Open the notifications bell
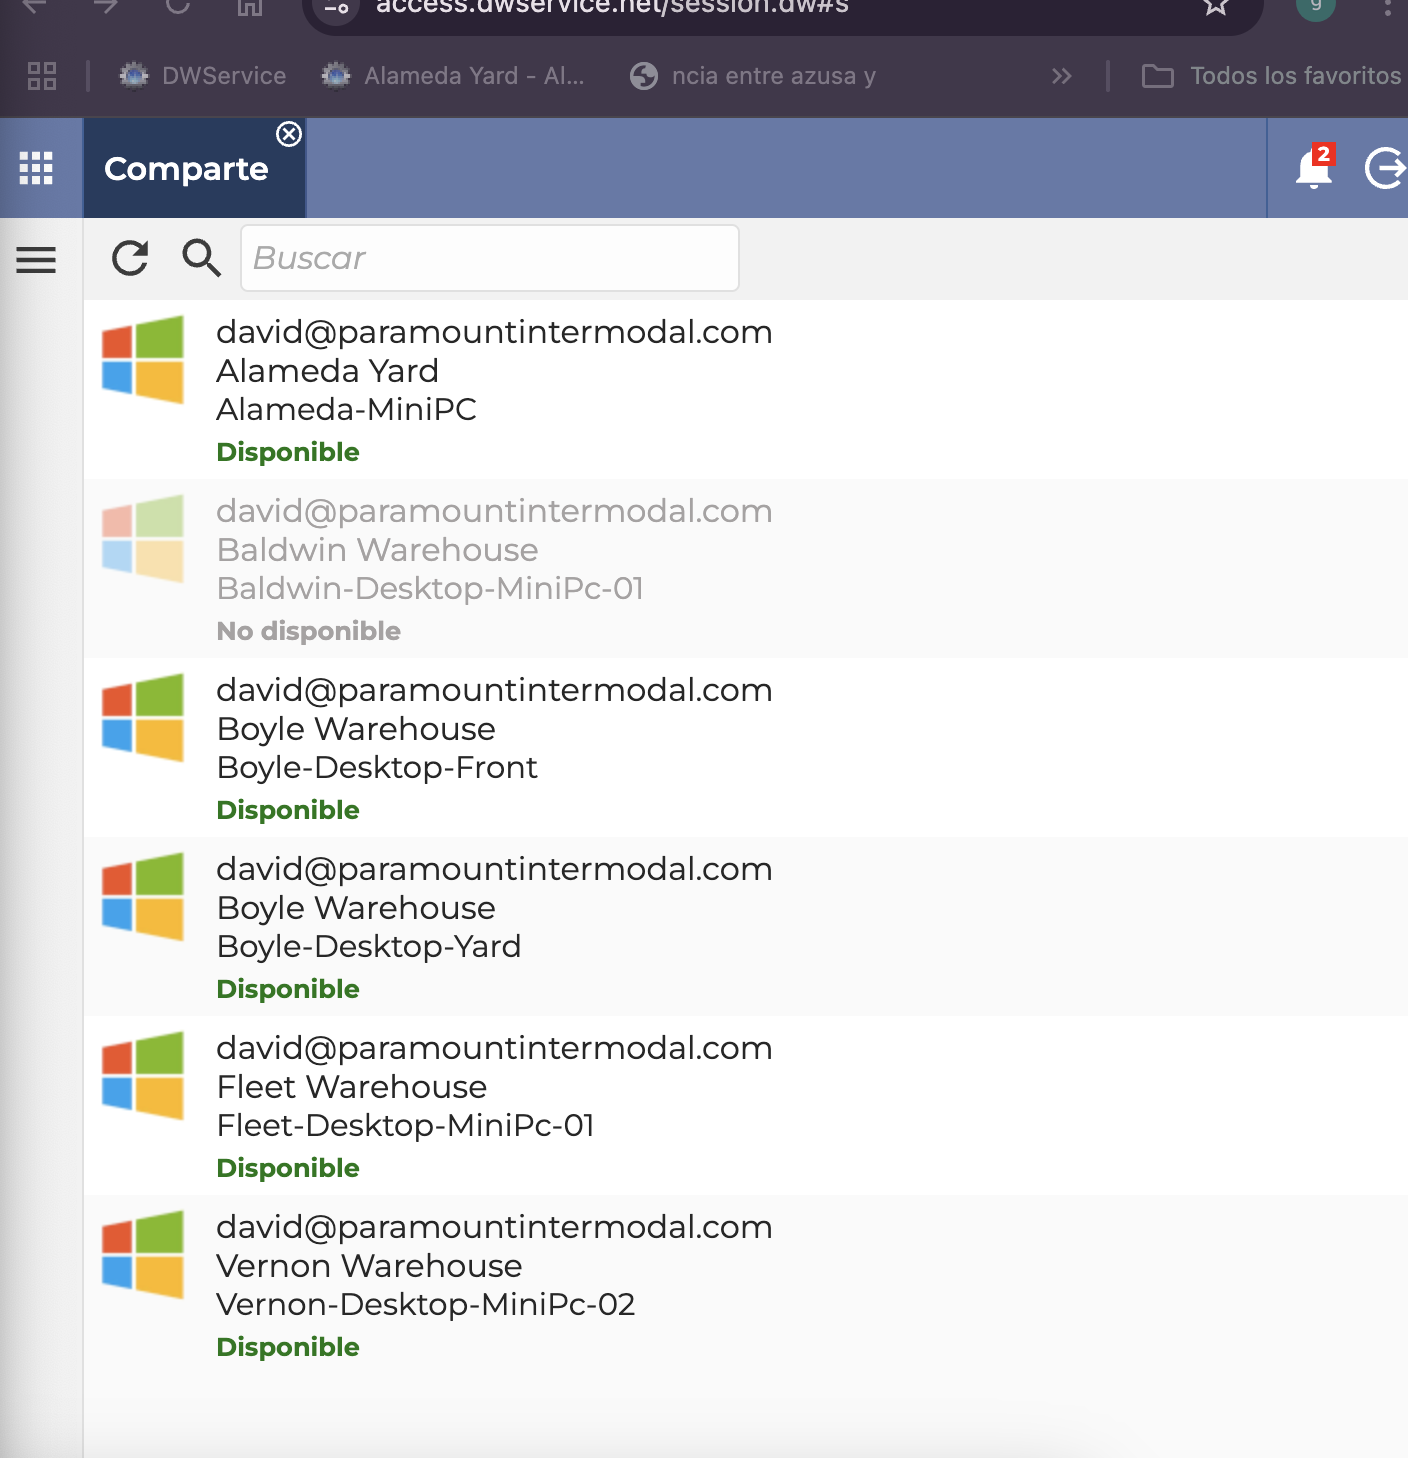 (1314, 167)
